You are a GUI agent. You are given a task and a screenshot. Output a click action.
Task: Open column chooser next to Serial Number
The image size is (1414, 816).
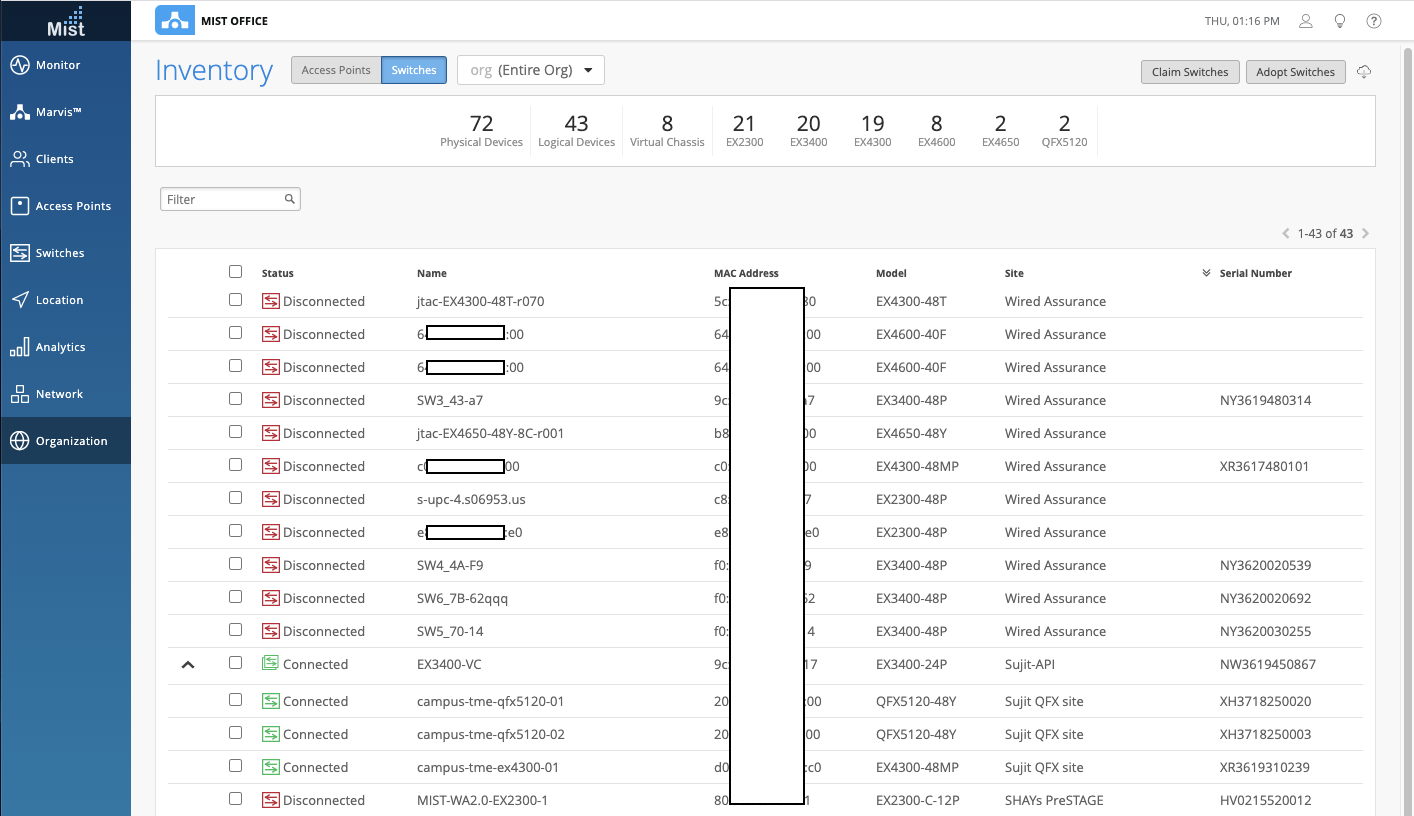pyautogui.click(x=1206, y=273)
